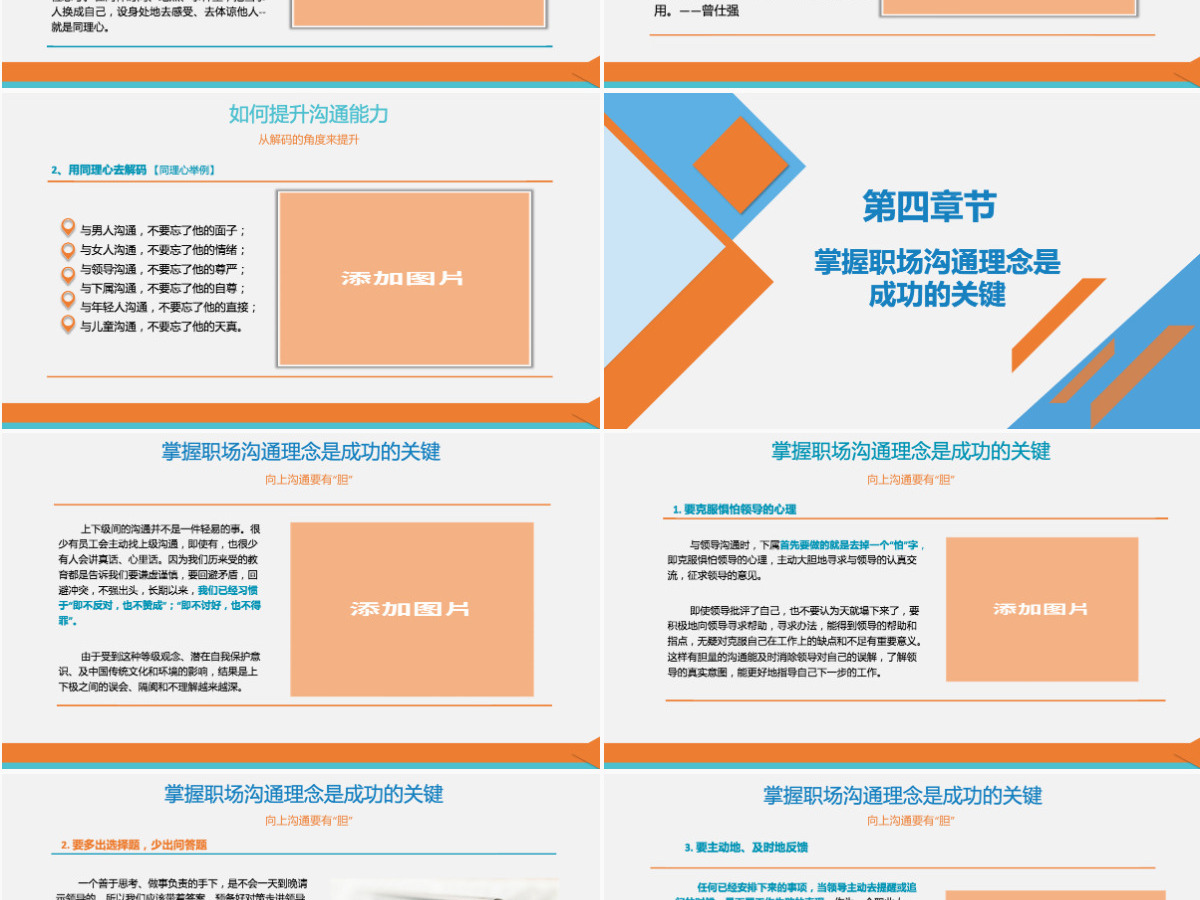Image resolution: width=1200 pixels, height=900 pixels.
Task: Click the "添加图片" placeholder on the 同理心举例 slide
Action: tap(404, 278)
